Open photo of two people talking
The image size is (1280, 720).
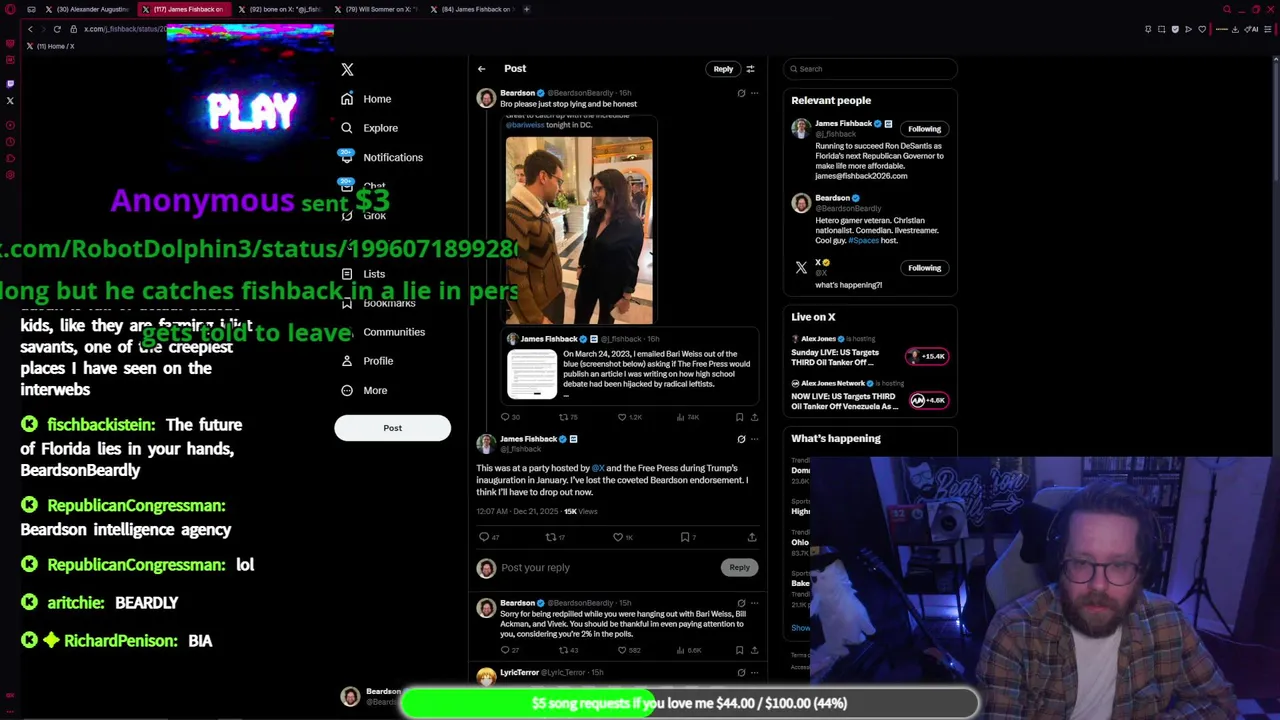(x=579, y=230)
